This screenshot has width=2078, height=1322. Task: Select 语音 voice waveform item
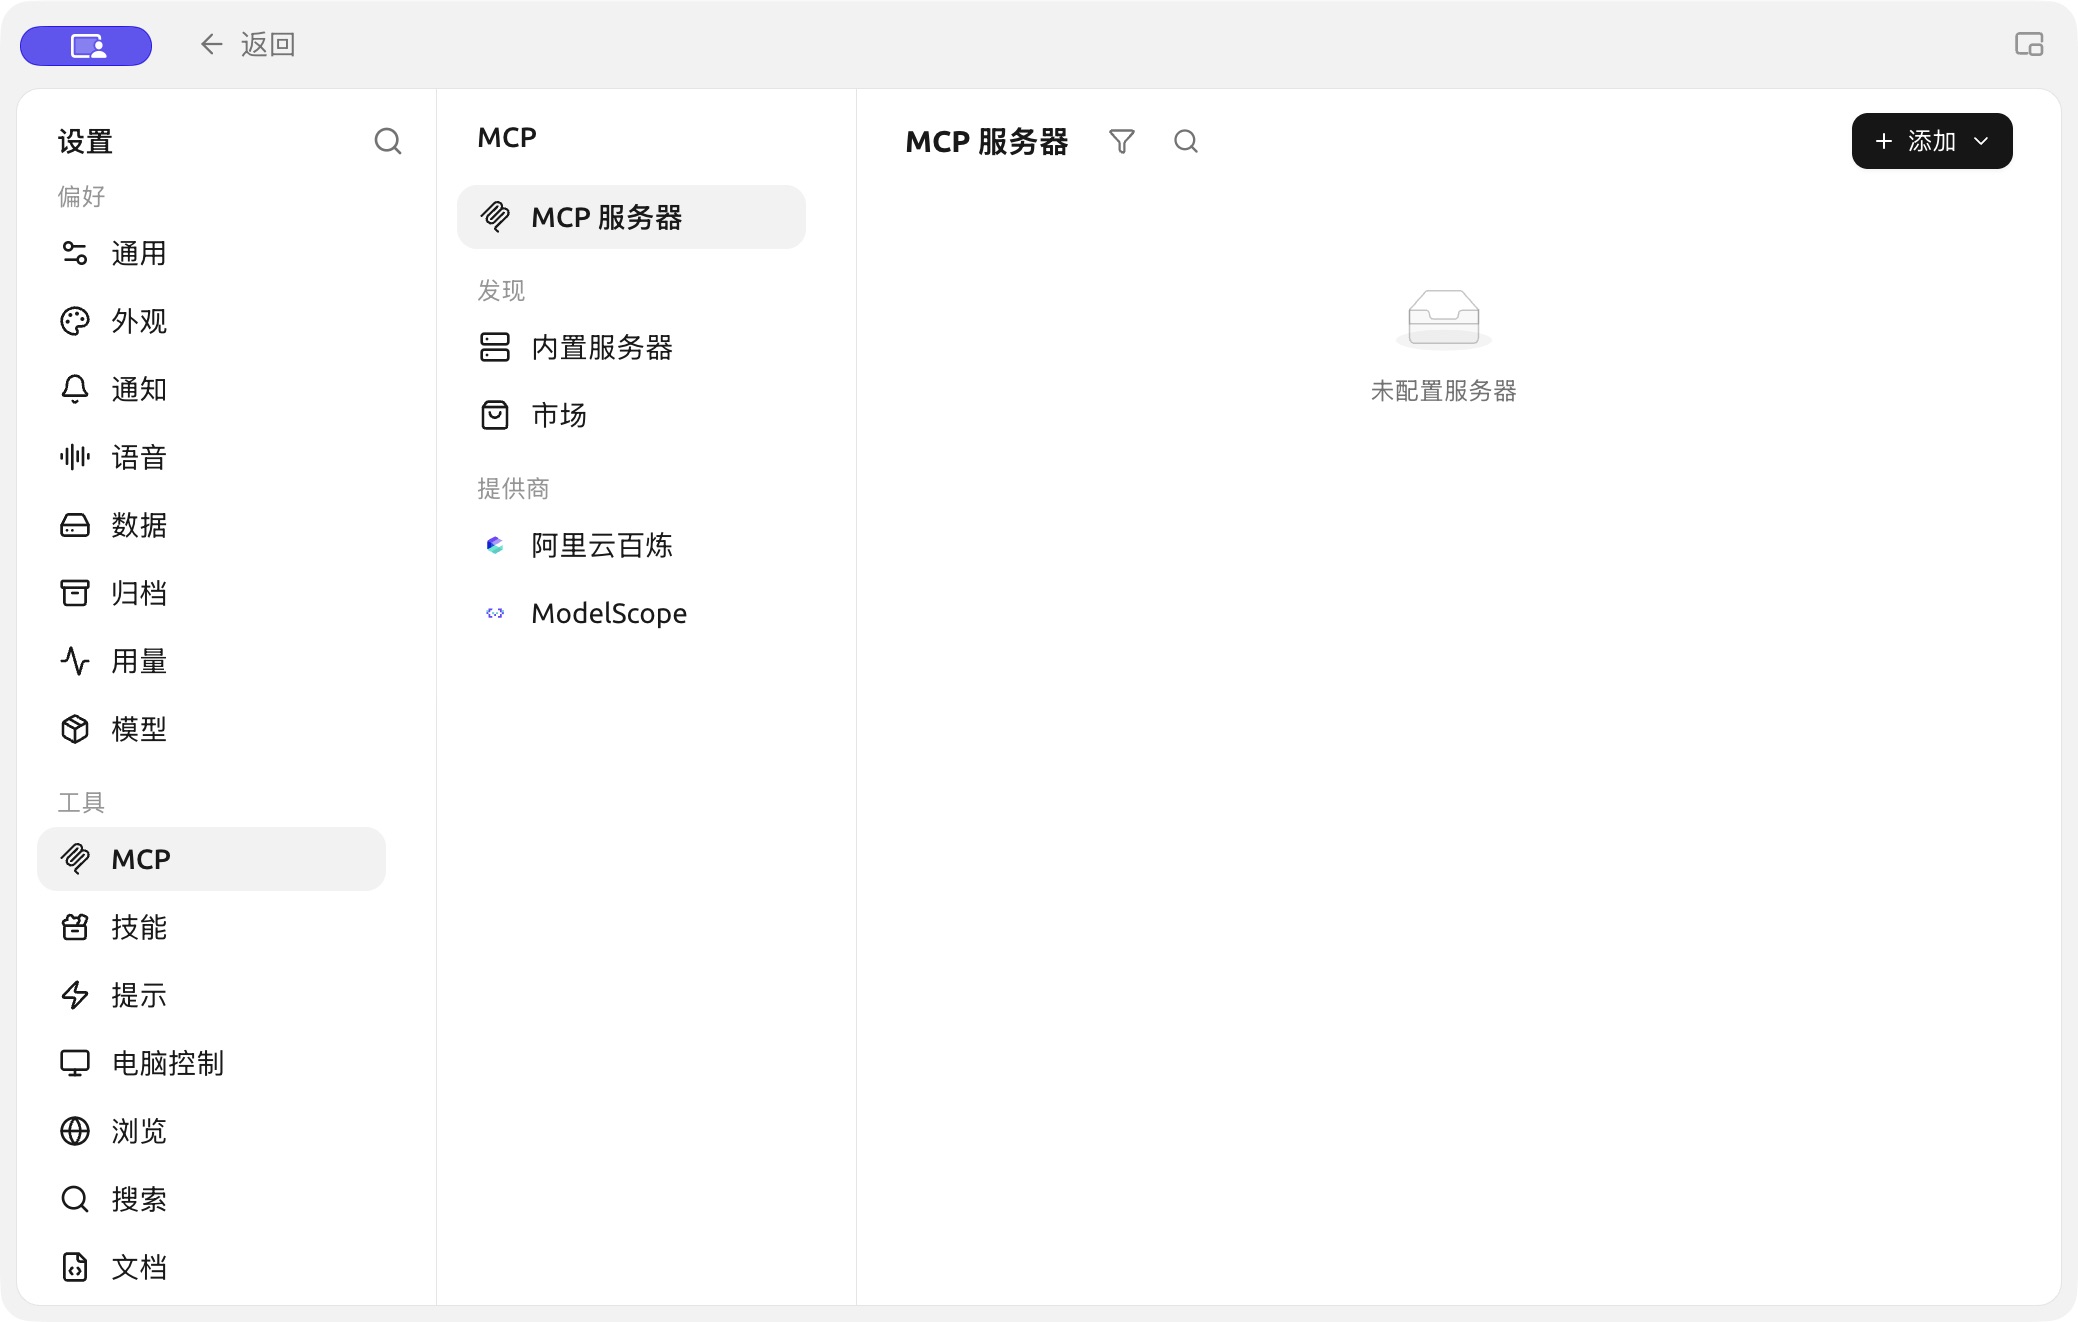pos(211,457)
